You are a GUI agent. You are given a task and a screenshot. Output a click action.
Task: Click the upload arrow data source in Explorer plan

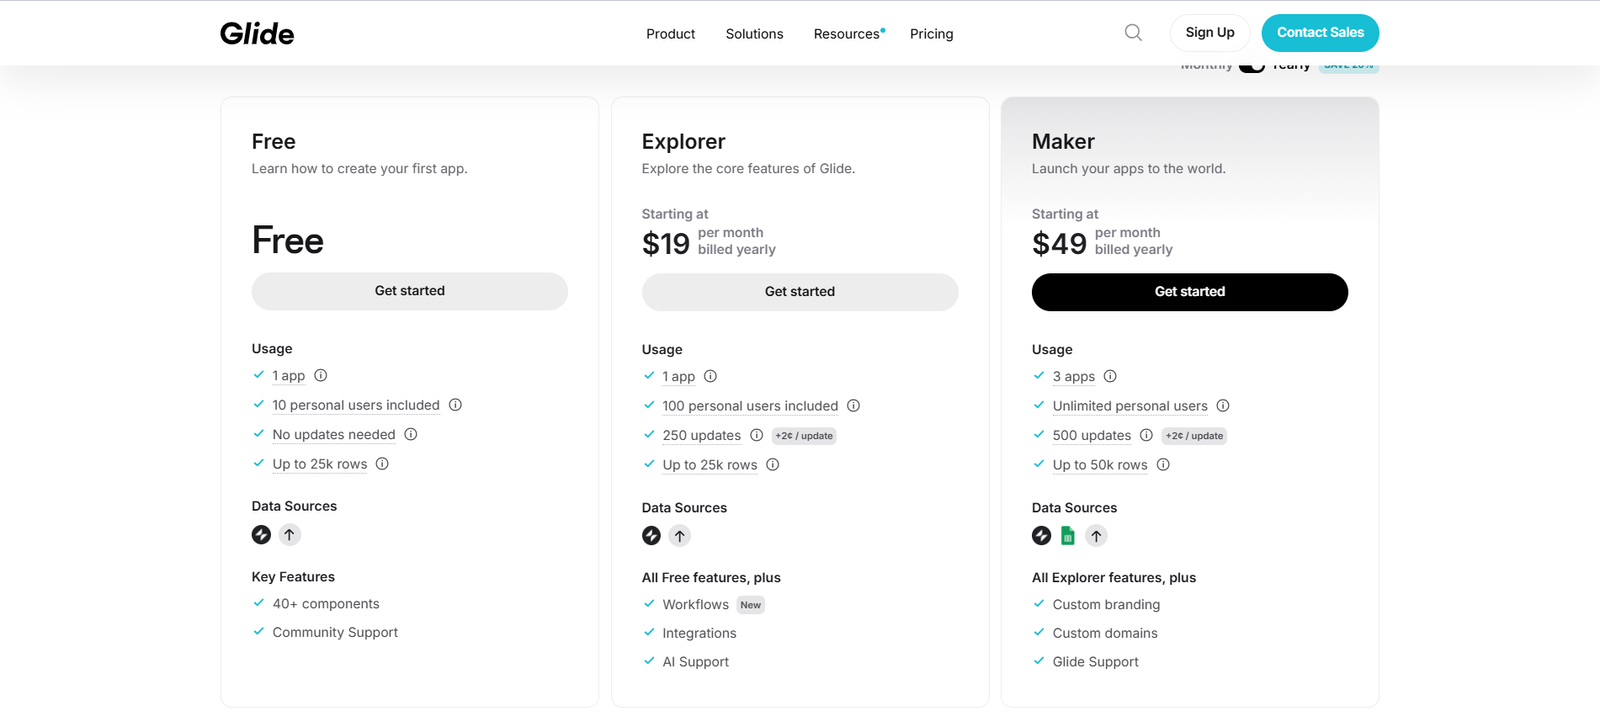tap(679, 536)
